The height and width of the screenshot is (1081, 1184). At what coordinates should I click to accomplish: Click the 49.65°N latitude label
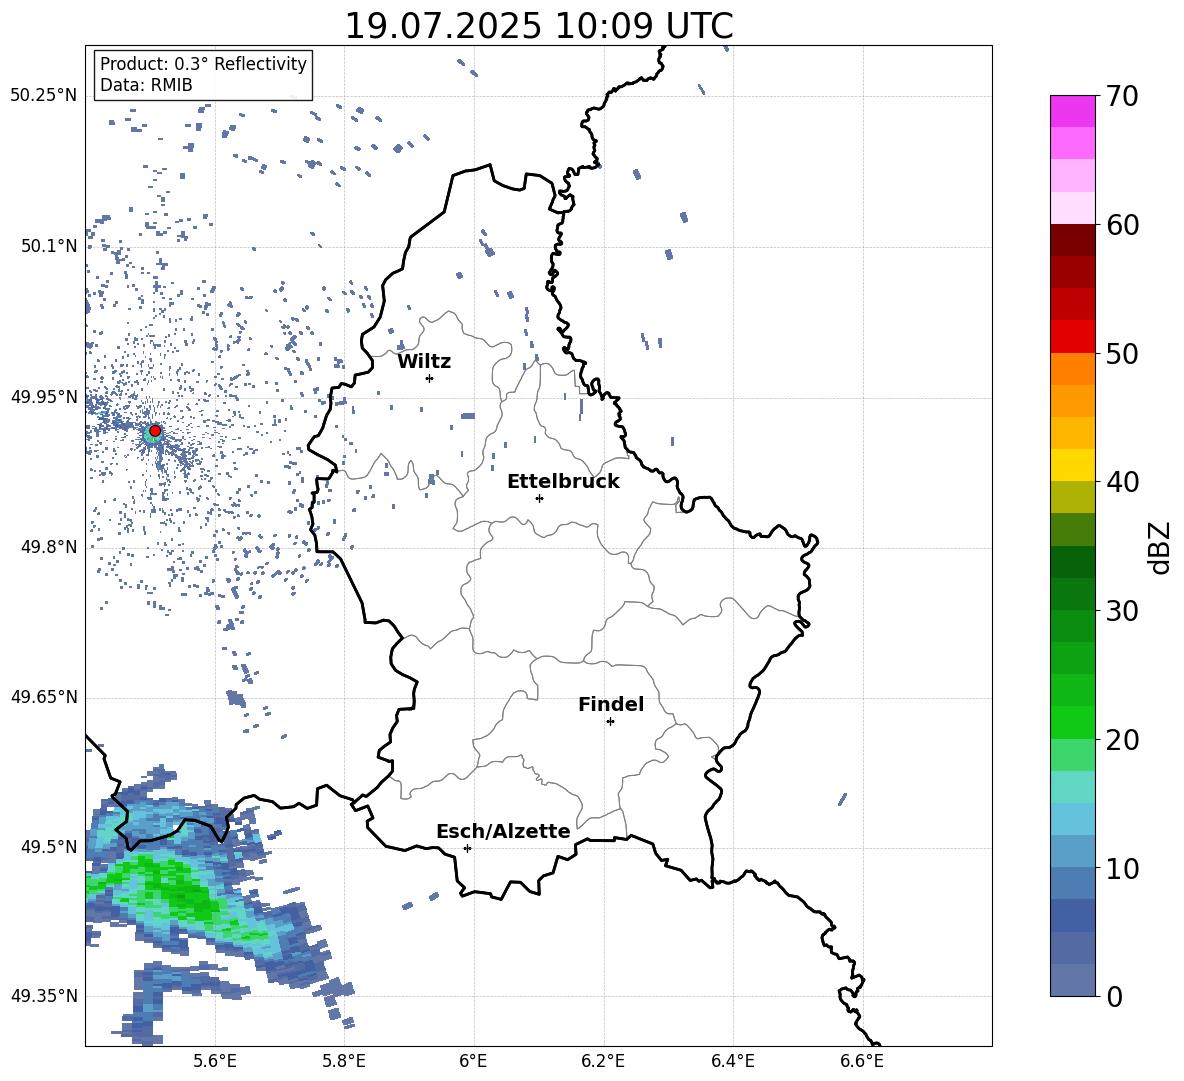[44, 696]
